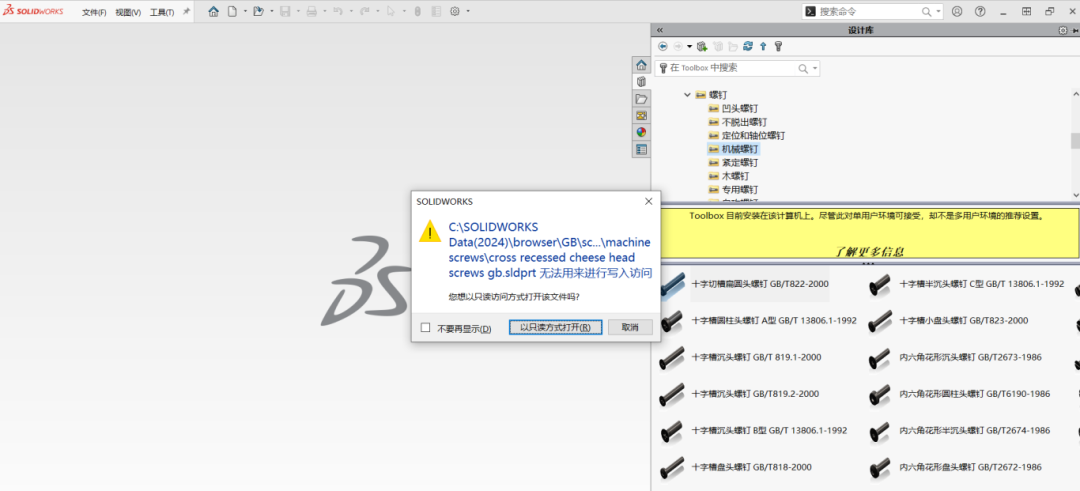The image size is (1080, 491).
Task: Close the SOLIDWORKS warning dialog
Action: tap(647, 202)
